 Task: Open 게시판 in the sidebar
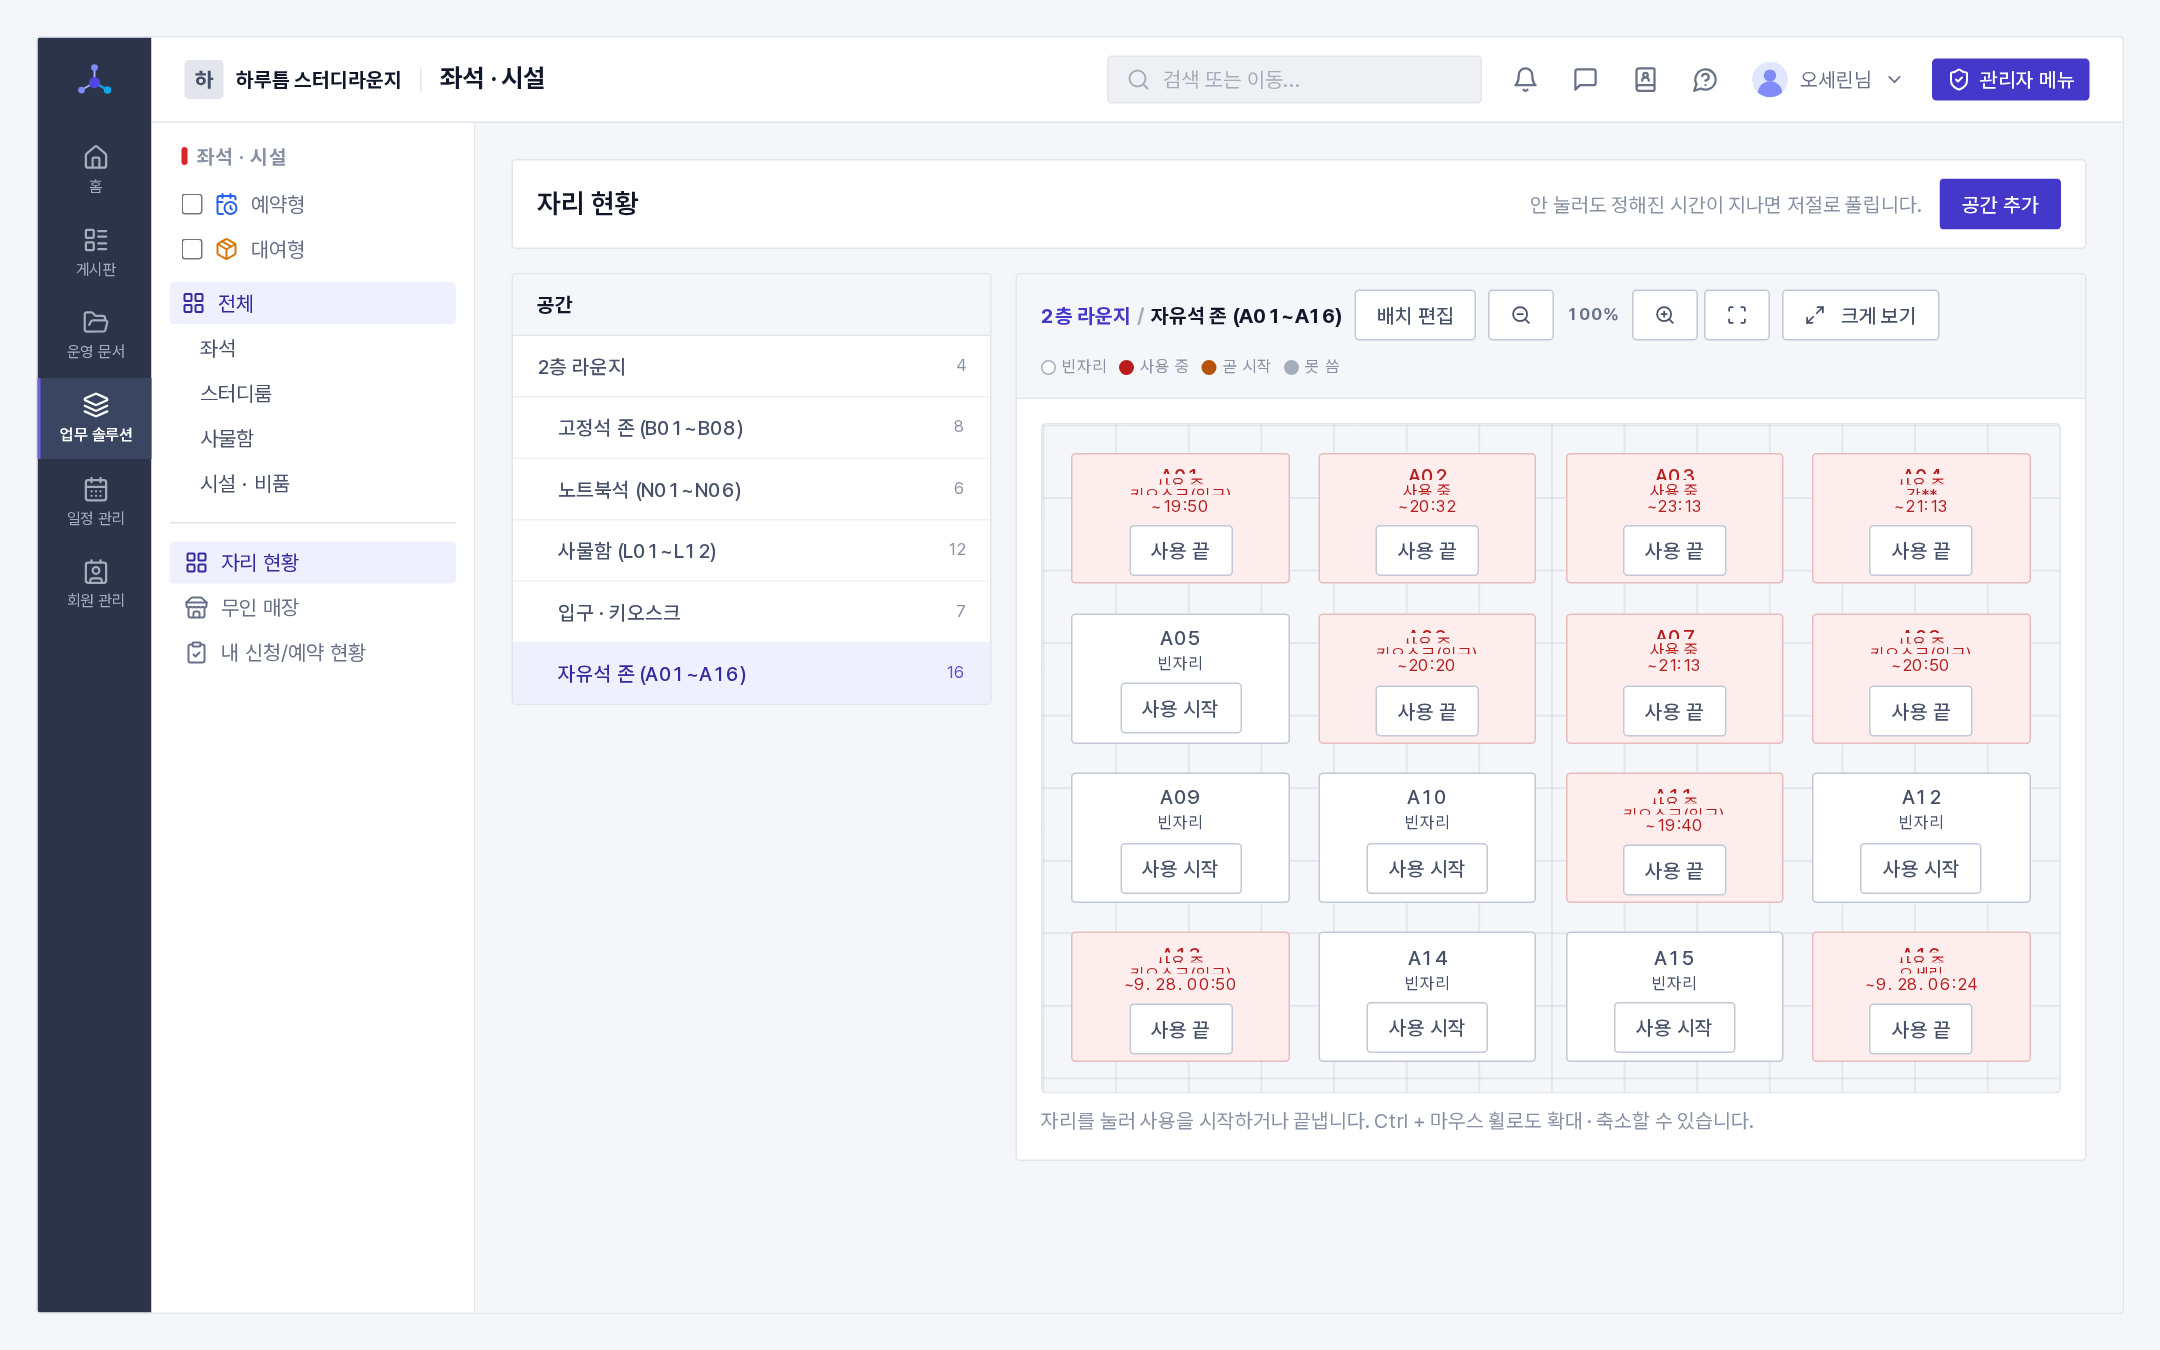95,252
